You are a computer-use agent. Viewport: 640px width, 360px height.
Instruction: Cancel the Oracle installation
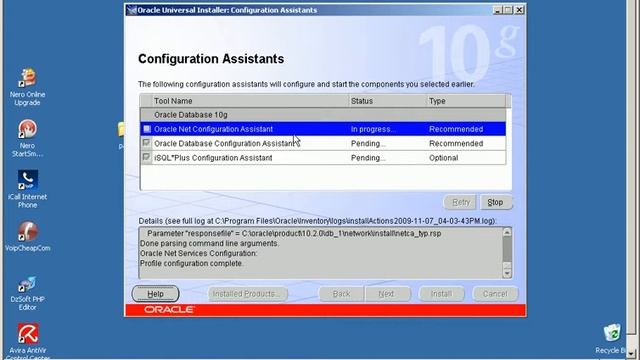tap(495, 294)
